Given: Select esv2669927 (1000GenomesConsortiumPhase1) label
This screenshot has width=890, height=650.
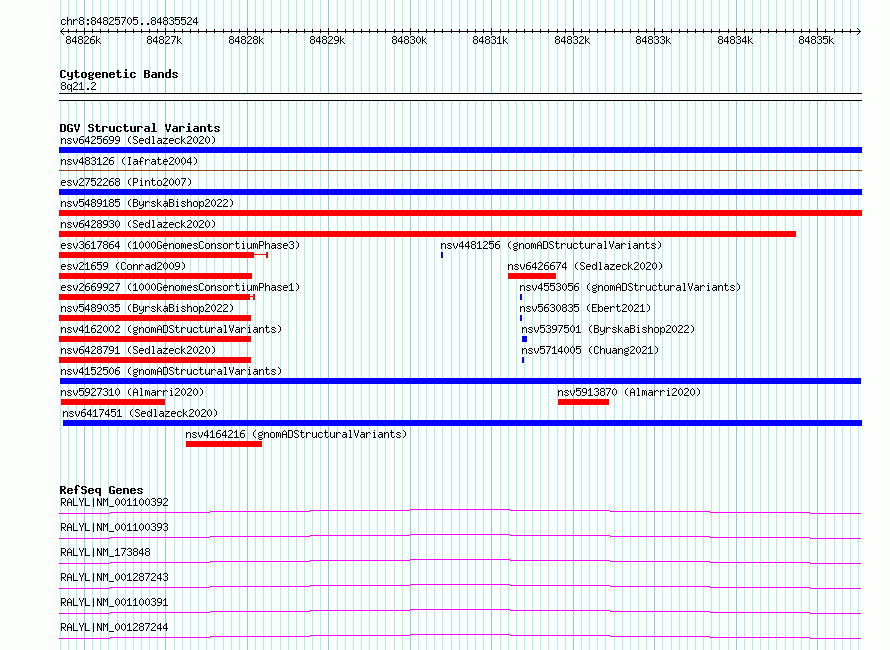Looking at the screenshot, I should [x=180, y=287].
